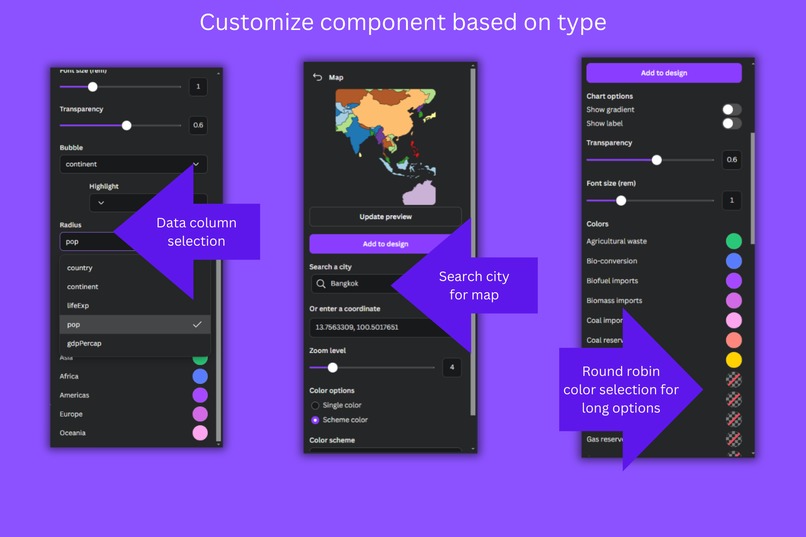This screenshot has height=537, width=806.
Task: Choose country from the column list
Action: click(135, 268)
